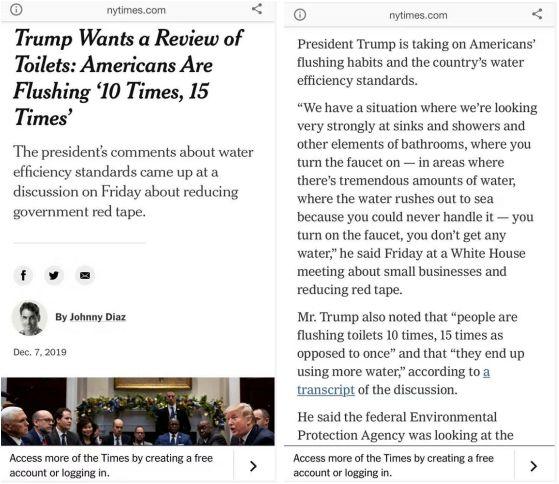The height and width of the screenshot is (484, 559).
Task: Share article via Twitter icon
Action: coord(54,275)
